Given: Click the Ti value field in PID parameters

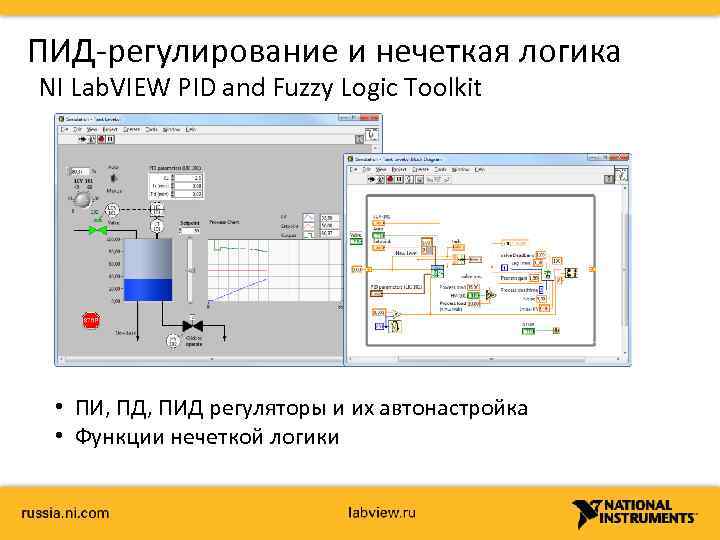Looking at the screenshot, I should click(x=189, y=186).
